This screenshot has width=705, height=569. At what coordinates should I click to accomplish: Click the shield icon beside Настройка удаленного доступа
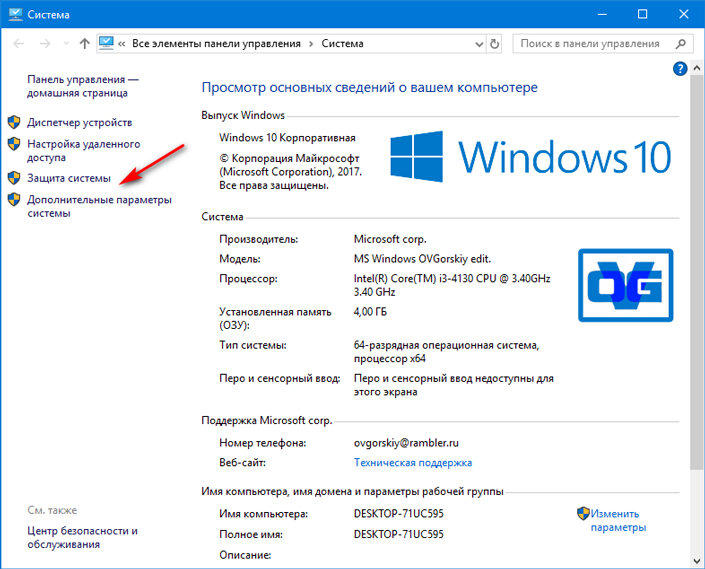[x=14, y=144]
